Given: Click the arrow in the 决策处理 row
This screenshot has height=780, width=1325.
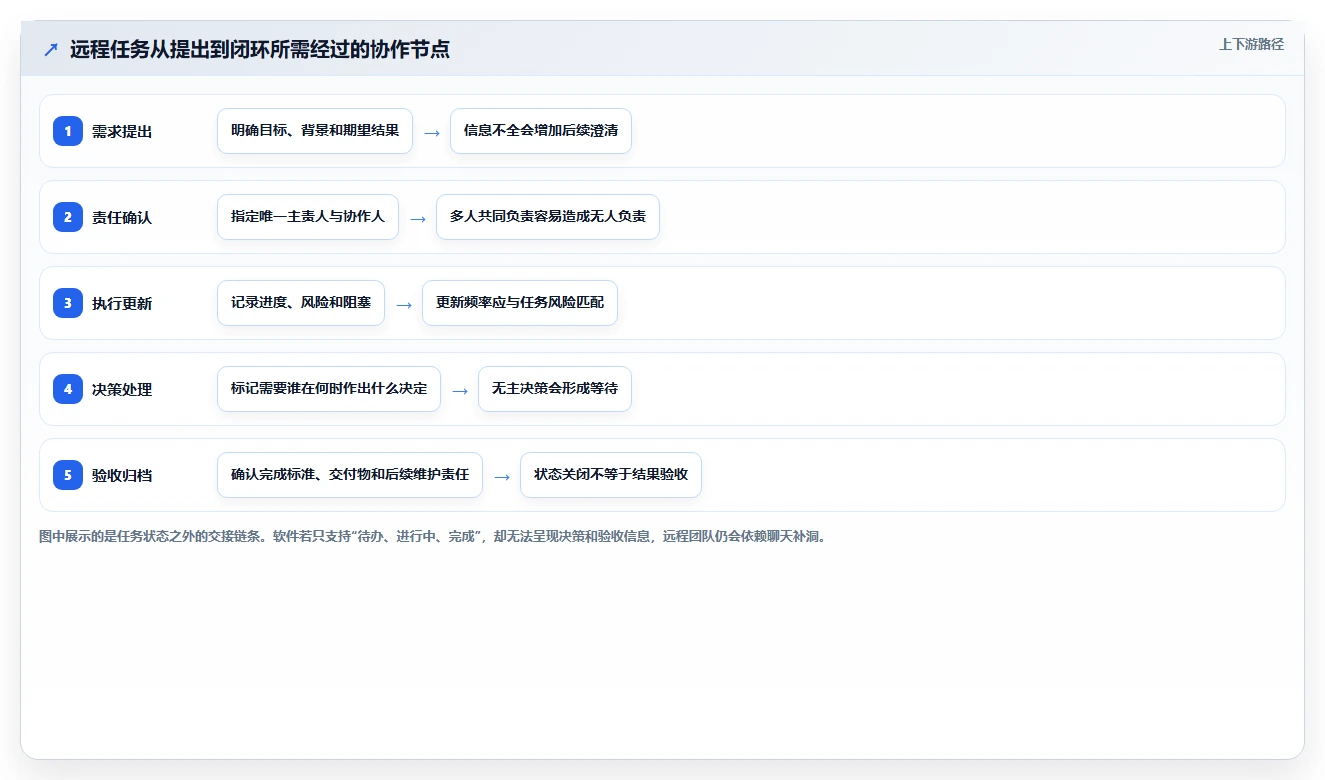Looking at the screenshot, I should [460, 390].
